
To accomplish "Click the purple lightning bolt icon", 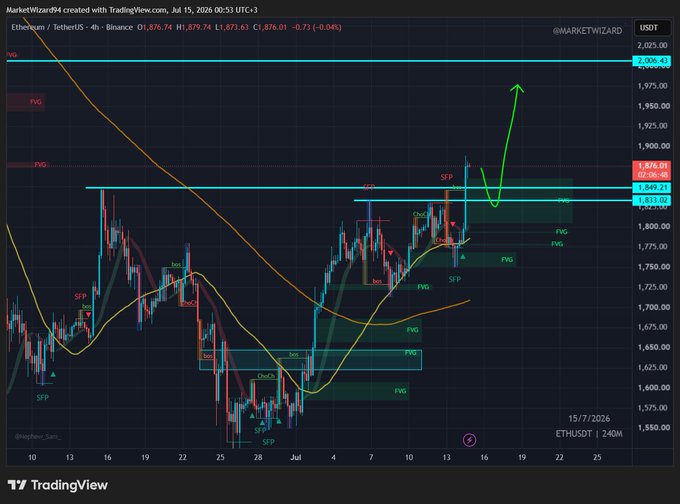I will [469, 440].
